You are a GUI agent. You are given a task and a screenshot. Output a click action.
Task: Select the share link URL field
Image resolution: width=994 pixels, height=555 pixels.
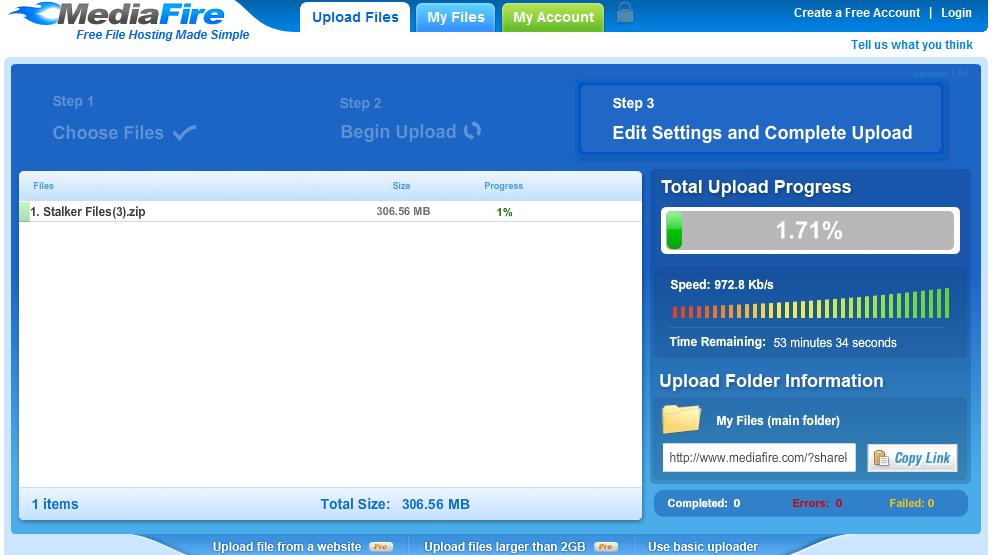759,458
